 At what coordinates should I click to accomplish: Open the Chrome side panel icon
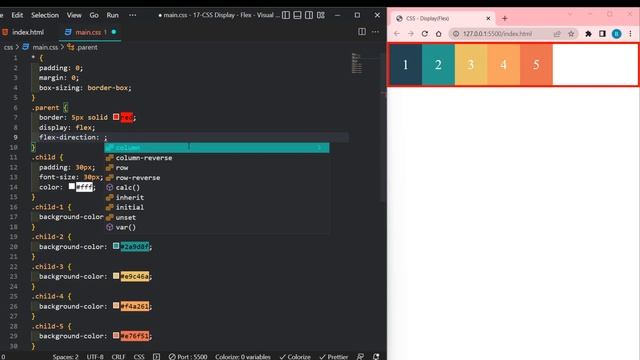(x=602, y=34)
